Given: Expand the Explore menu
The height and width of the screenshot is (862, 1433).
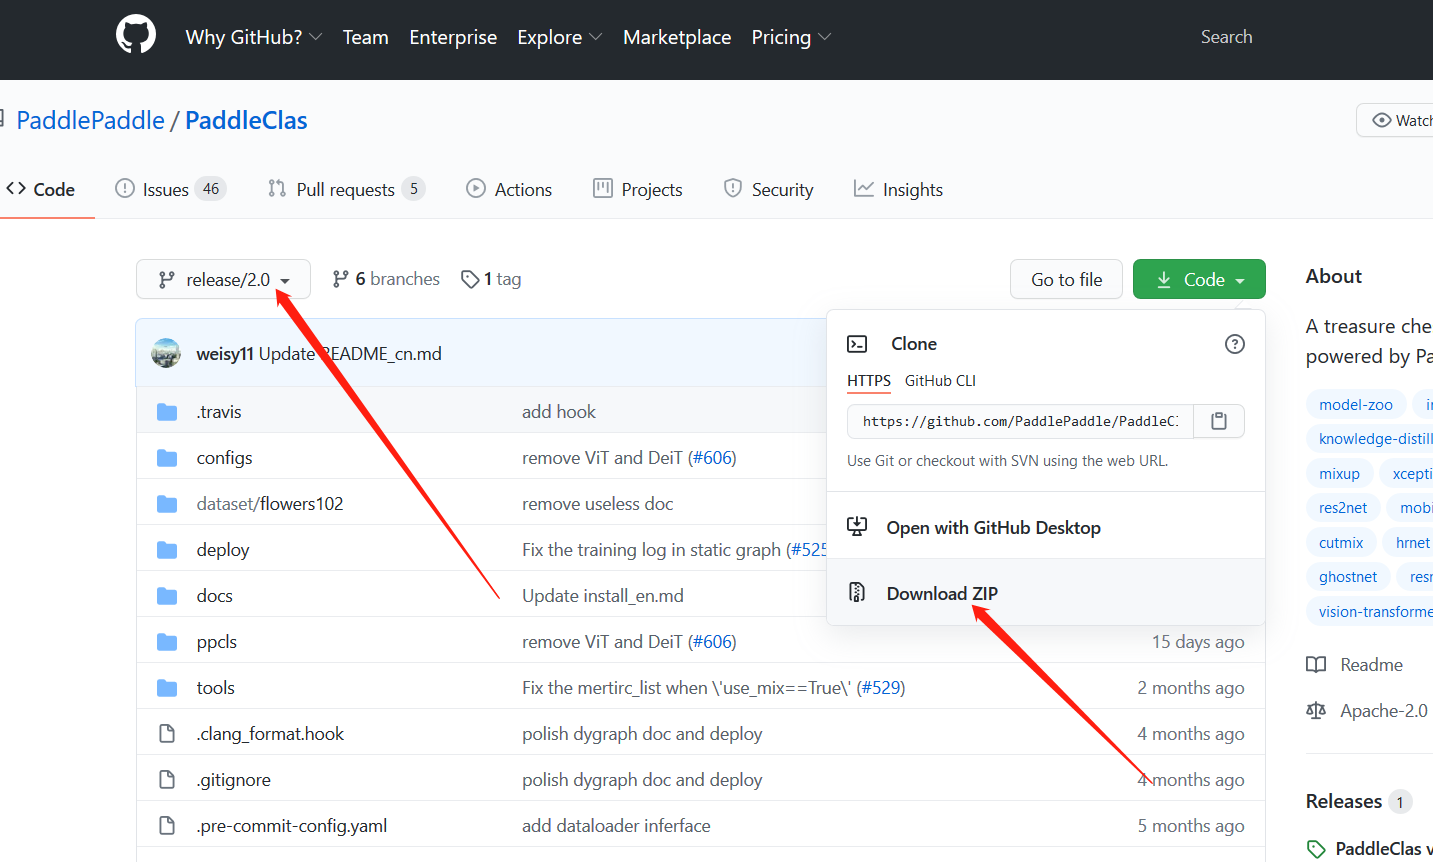Looking at the screenshot, I should pos(559,37).
